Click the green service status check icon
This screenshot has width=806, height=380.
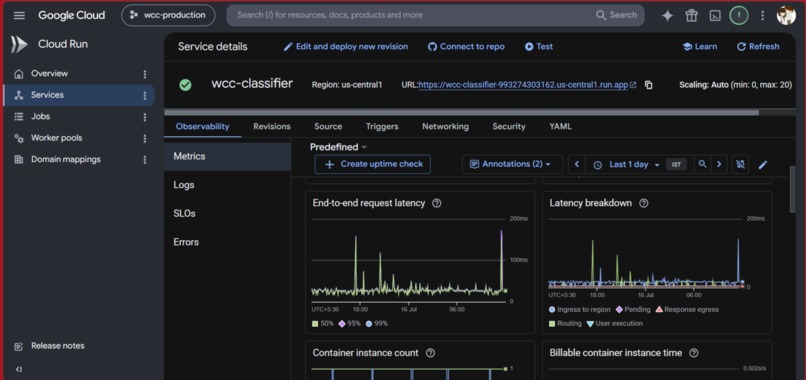(186, 85)
